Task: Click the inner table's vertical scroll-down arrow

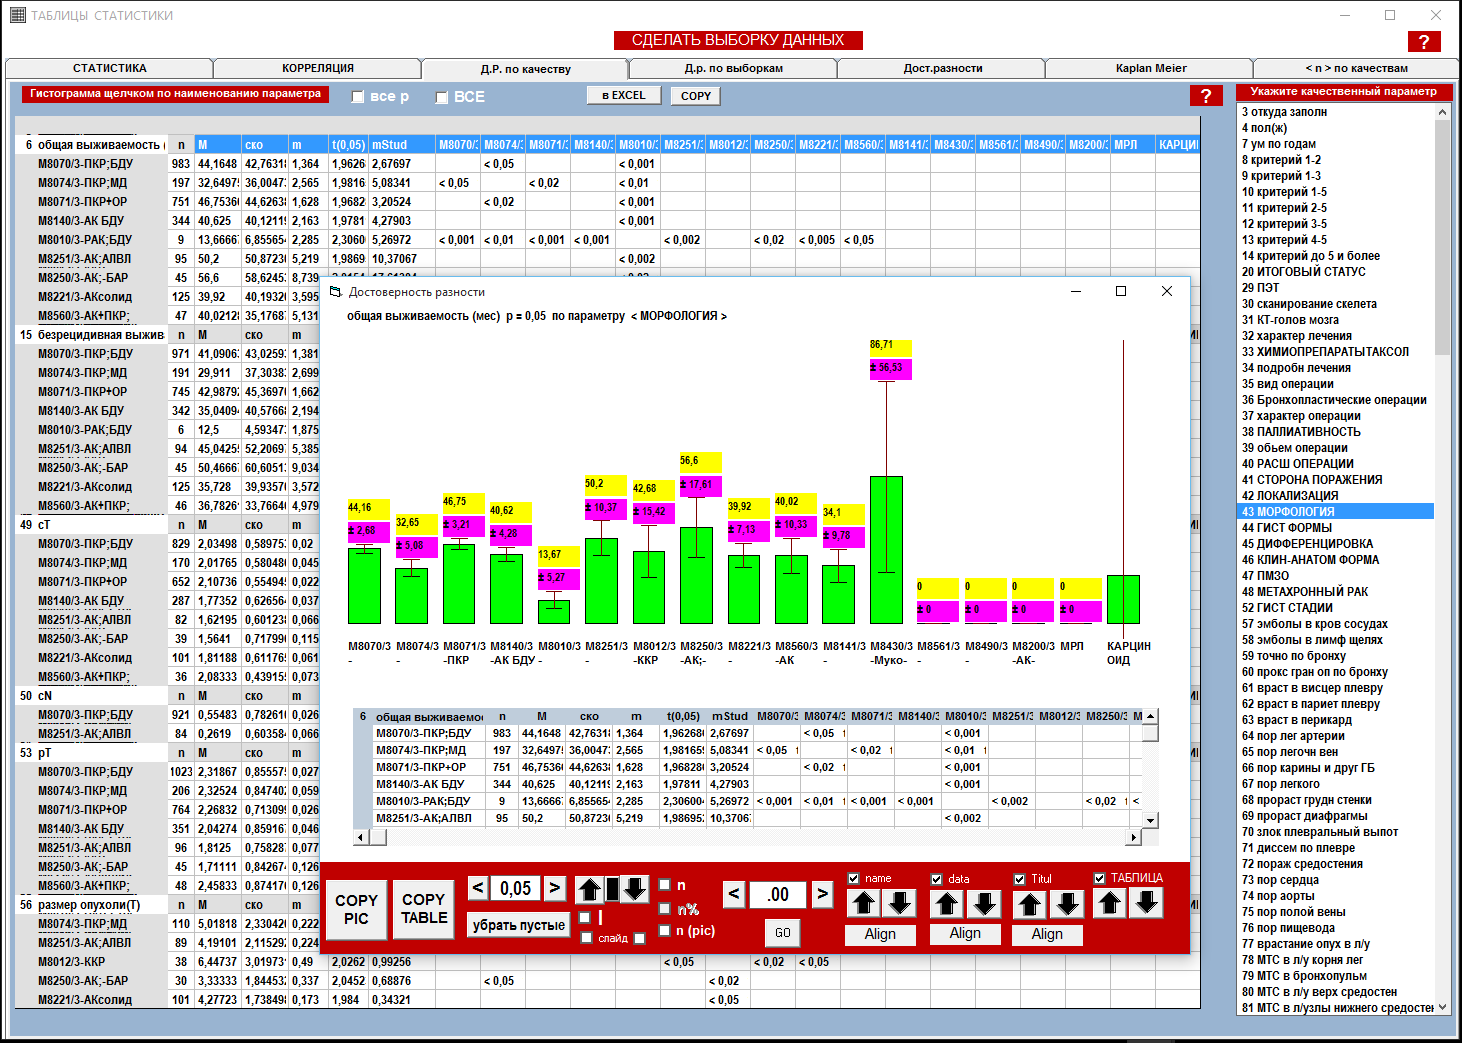Action: 1151,820
